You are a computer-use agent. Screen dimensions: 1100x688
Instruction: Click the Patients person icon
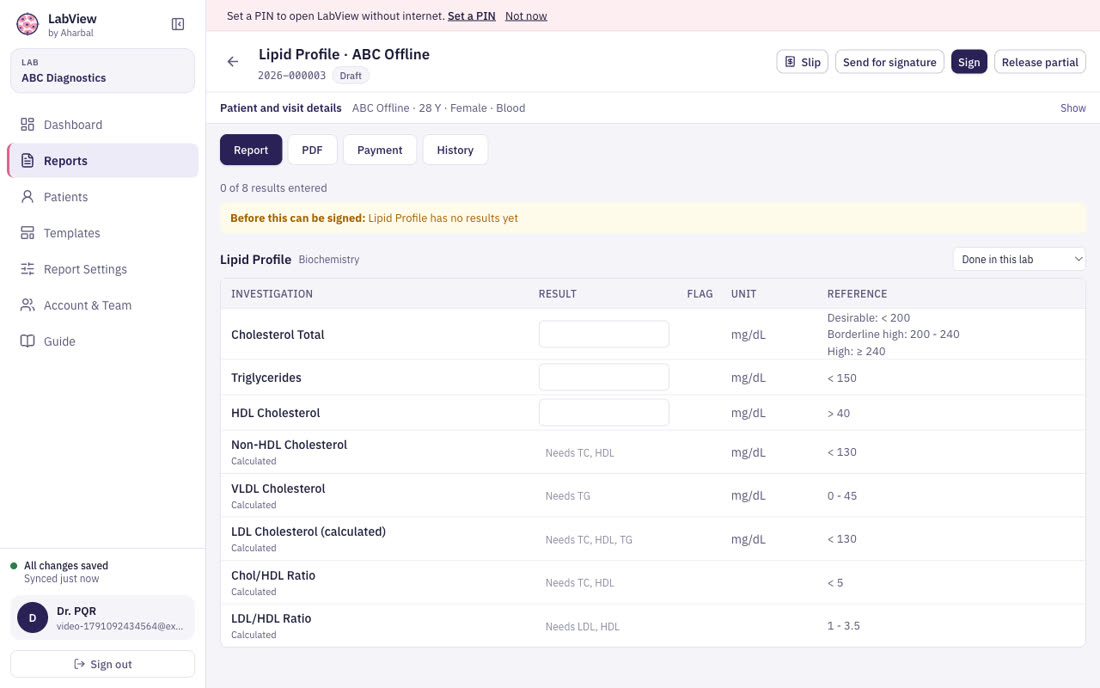27,197
